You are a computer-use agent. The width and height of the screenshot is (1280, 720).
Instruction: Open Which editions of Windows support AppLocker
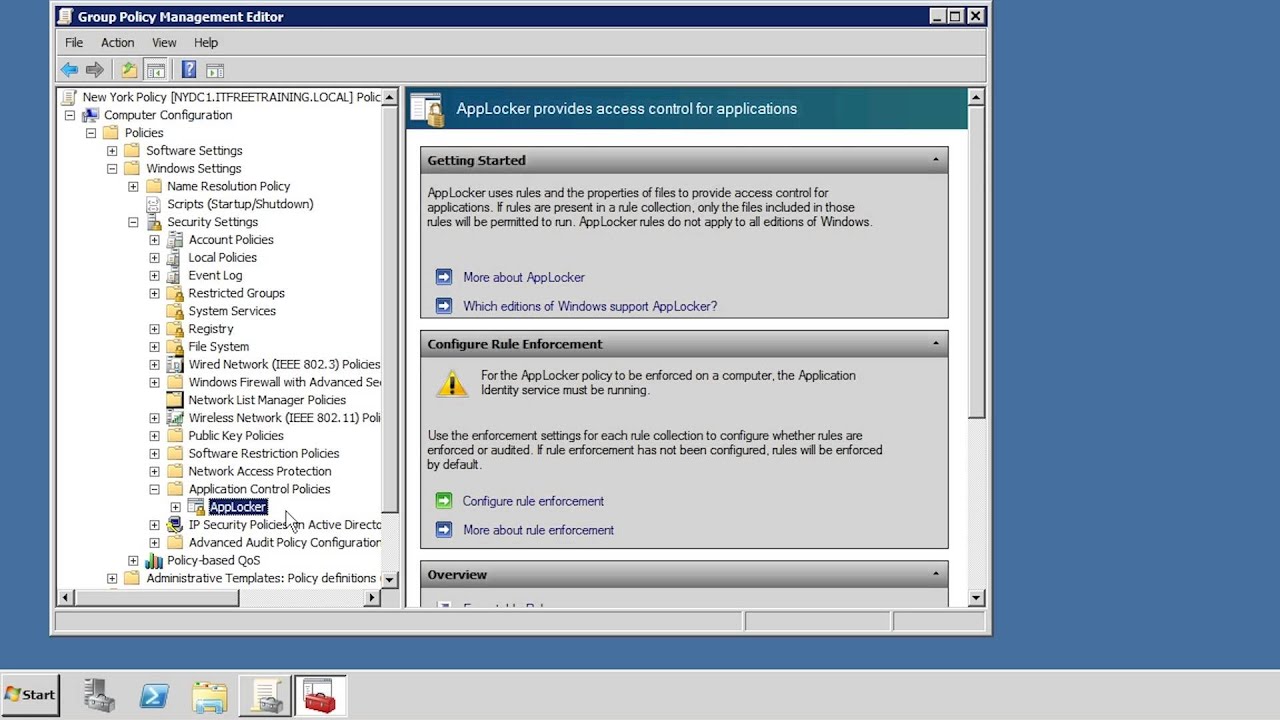(x=590, y=306)
